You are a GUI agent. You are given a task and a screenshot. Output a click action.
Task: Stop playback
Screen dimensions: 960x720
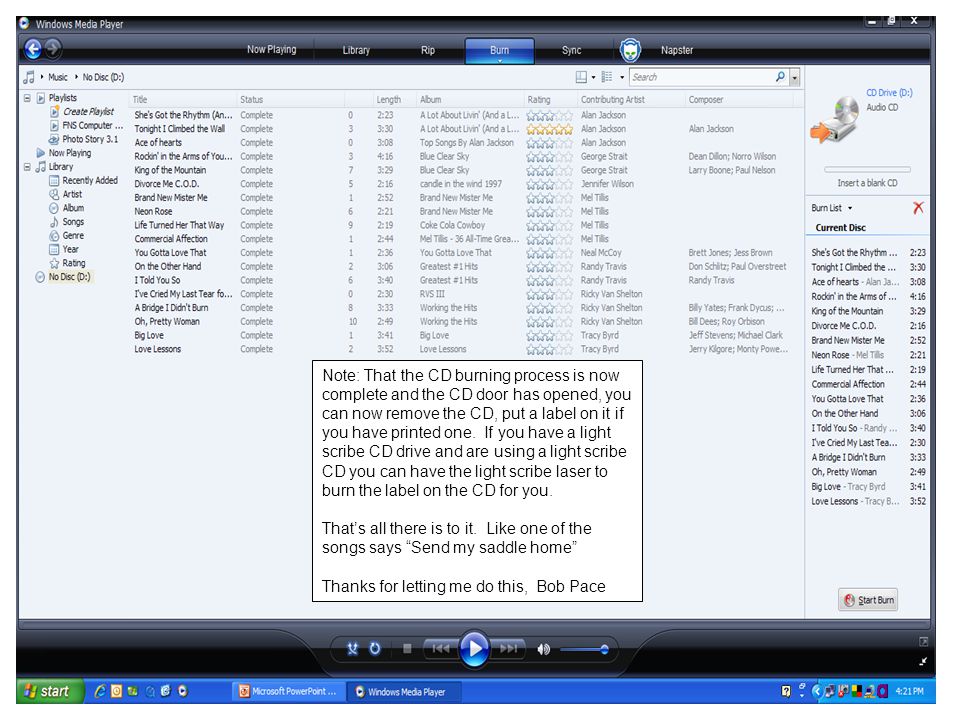pyautogui.click(x=407, y=649)
